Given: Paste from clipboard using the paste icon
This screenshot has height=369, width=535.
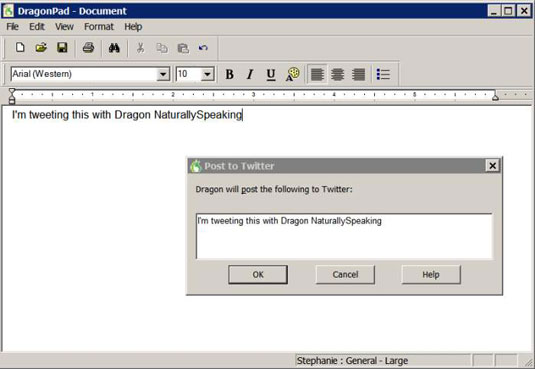Looking at the screenshot, I should point(183,48).
